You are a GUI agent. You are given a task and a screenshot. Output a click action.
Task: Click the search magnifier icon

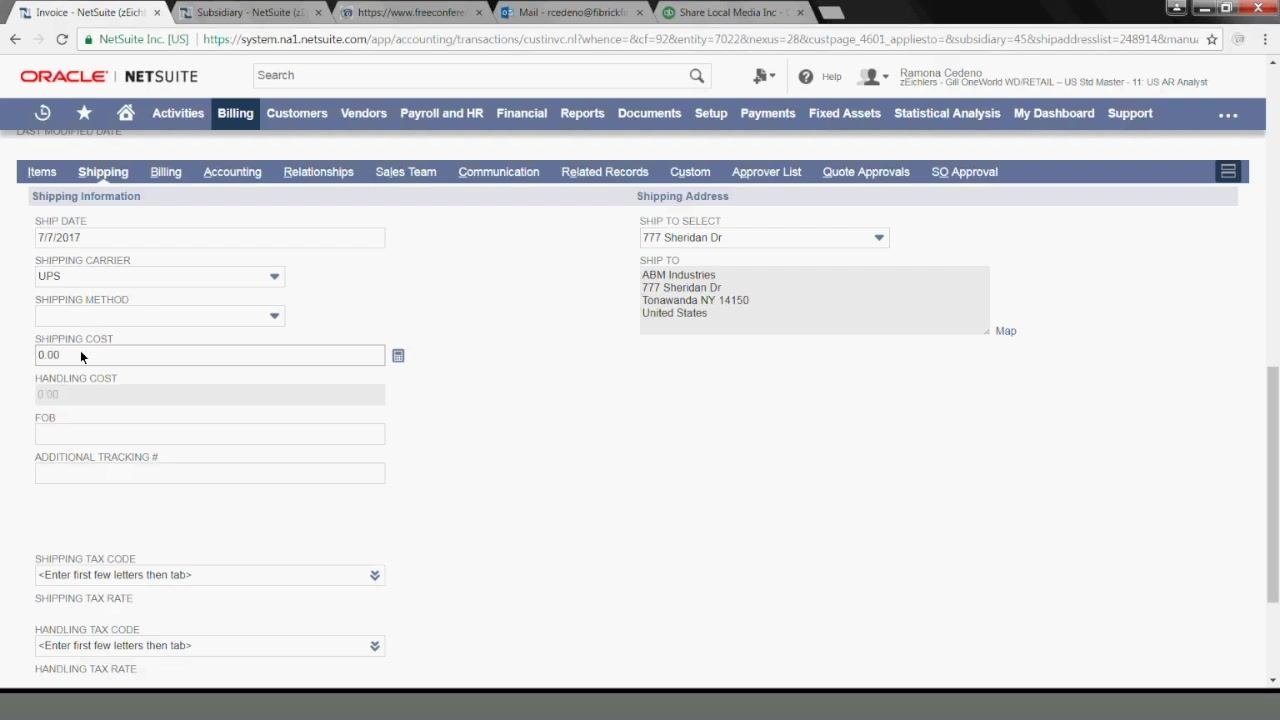(697, 75)
